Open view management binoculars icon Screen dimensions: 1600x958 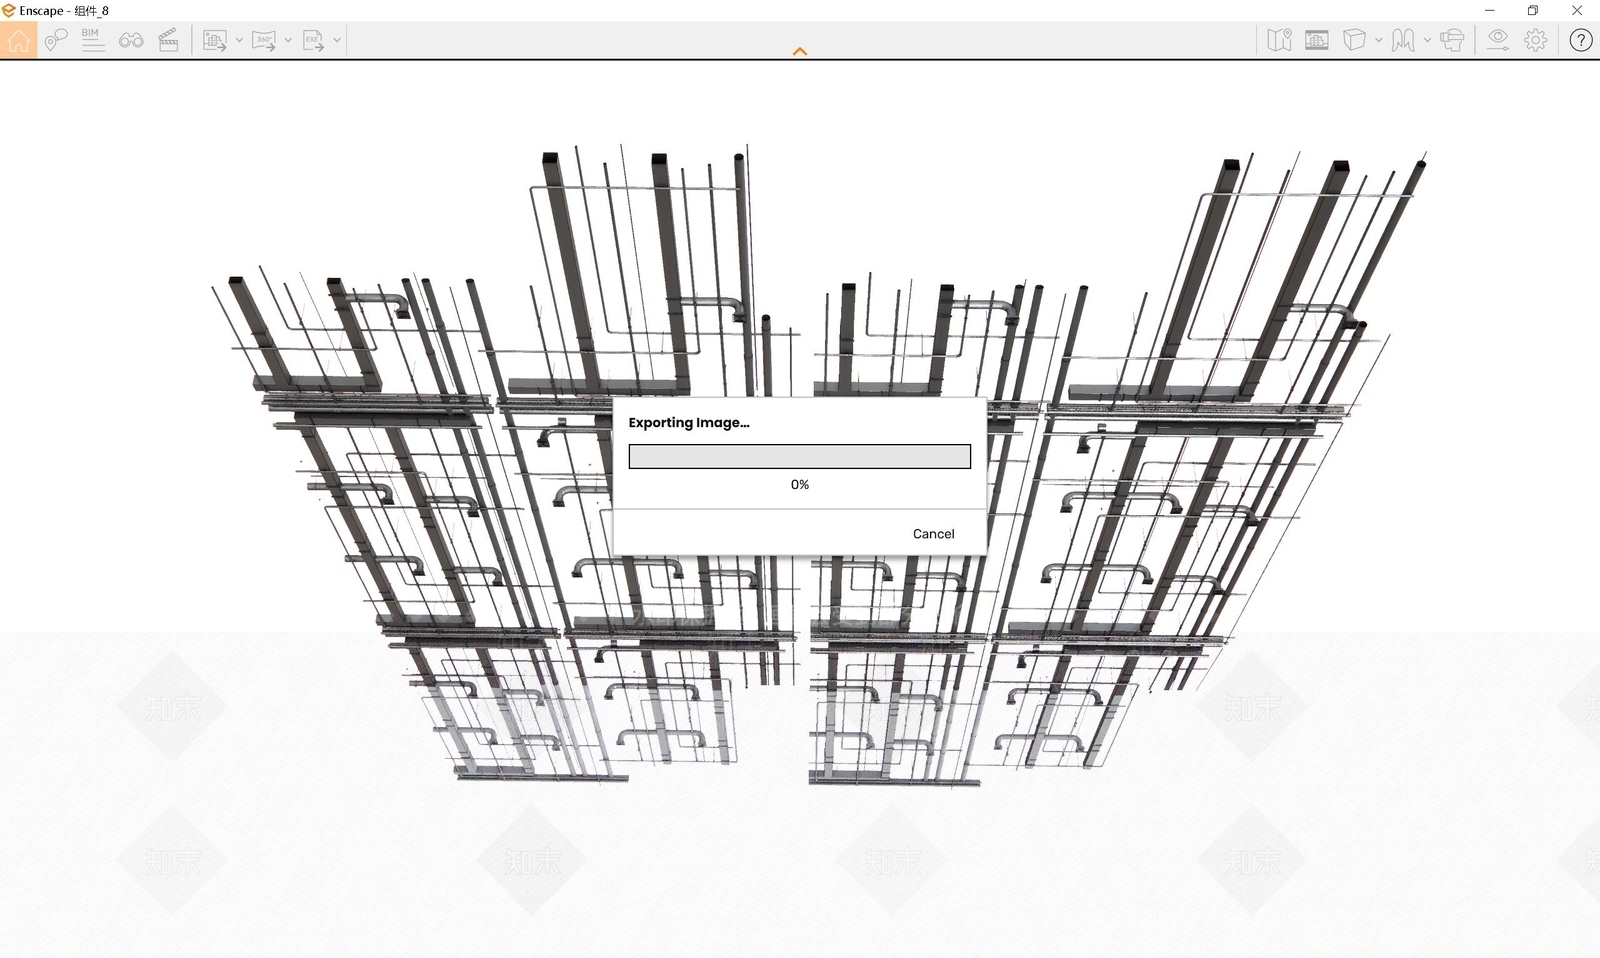(131, 40)
